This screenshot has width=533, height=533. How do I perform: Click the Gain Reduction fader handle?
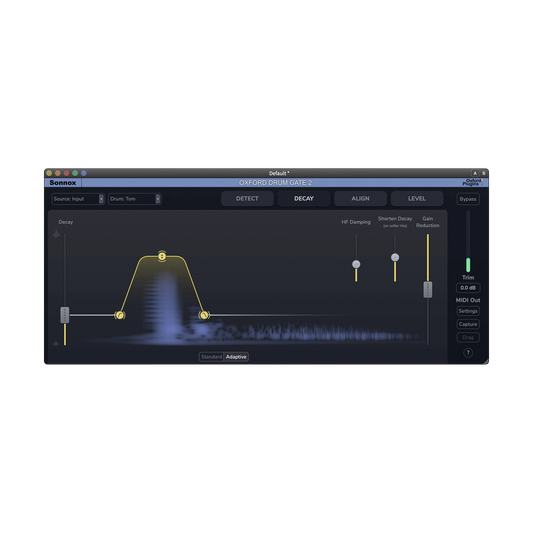coord(428,290)
